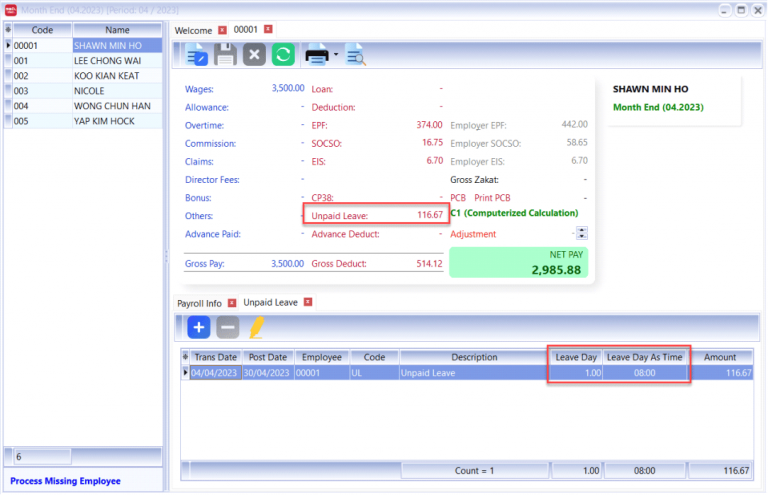Click the grey Cancel X toolbar icon
The width and height of the screenshot is (768, 495).
click(254, 55)
